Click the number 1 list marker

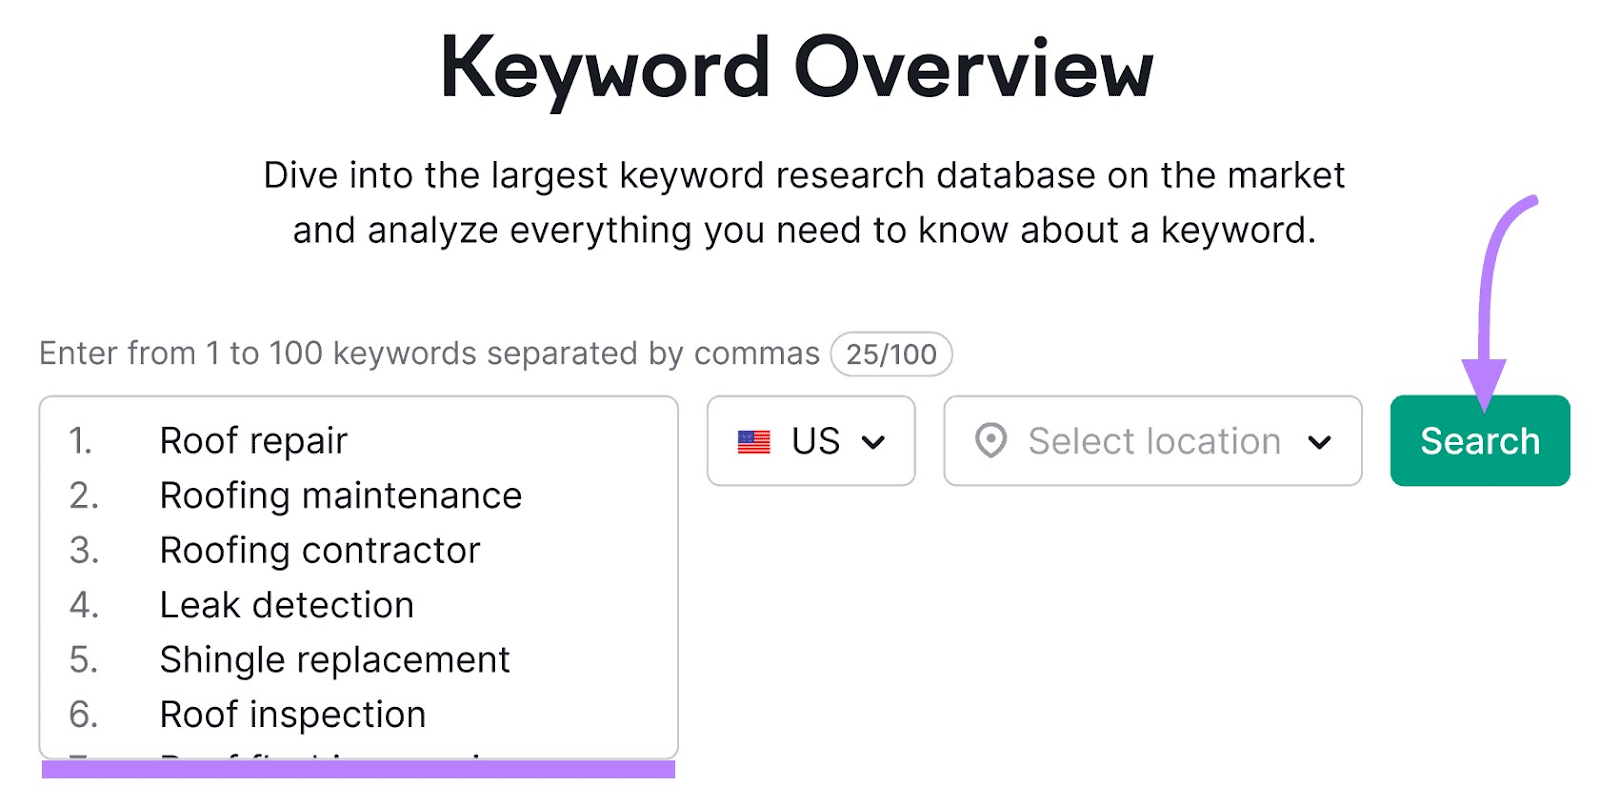coord(80,441)
